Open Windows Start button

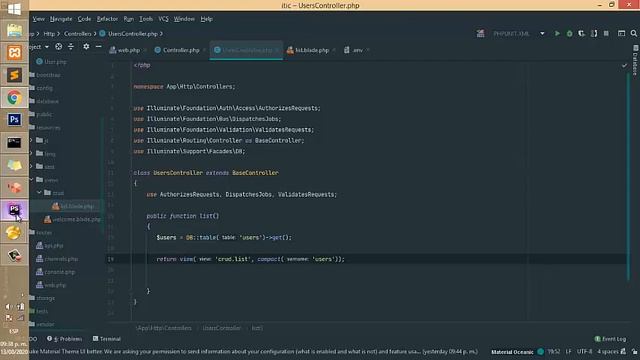[x=14, y=9]
